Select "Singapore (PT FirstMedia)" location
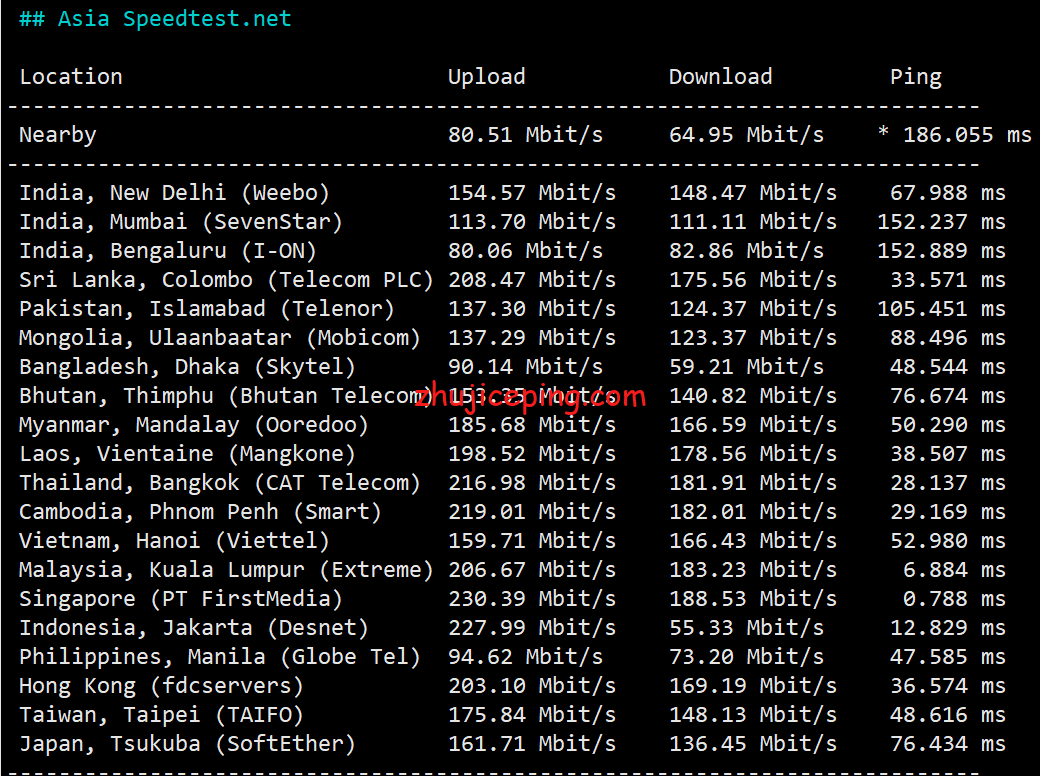Image resolution: width=1040 pixels, height=776 pixels. 180,600
